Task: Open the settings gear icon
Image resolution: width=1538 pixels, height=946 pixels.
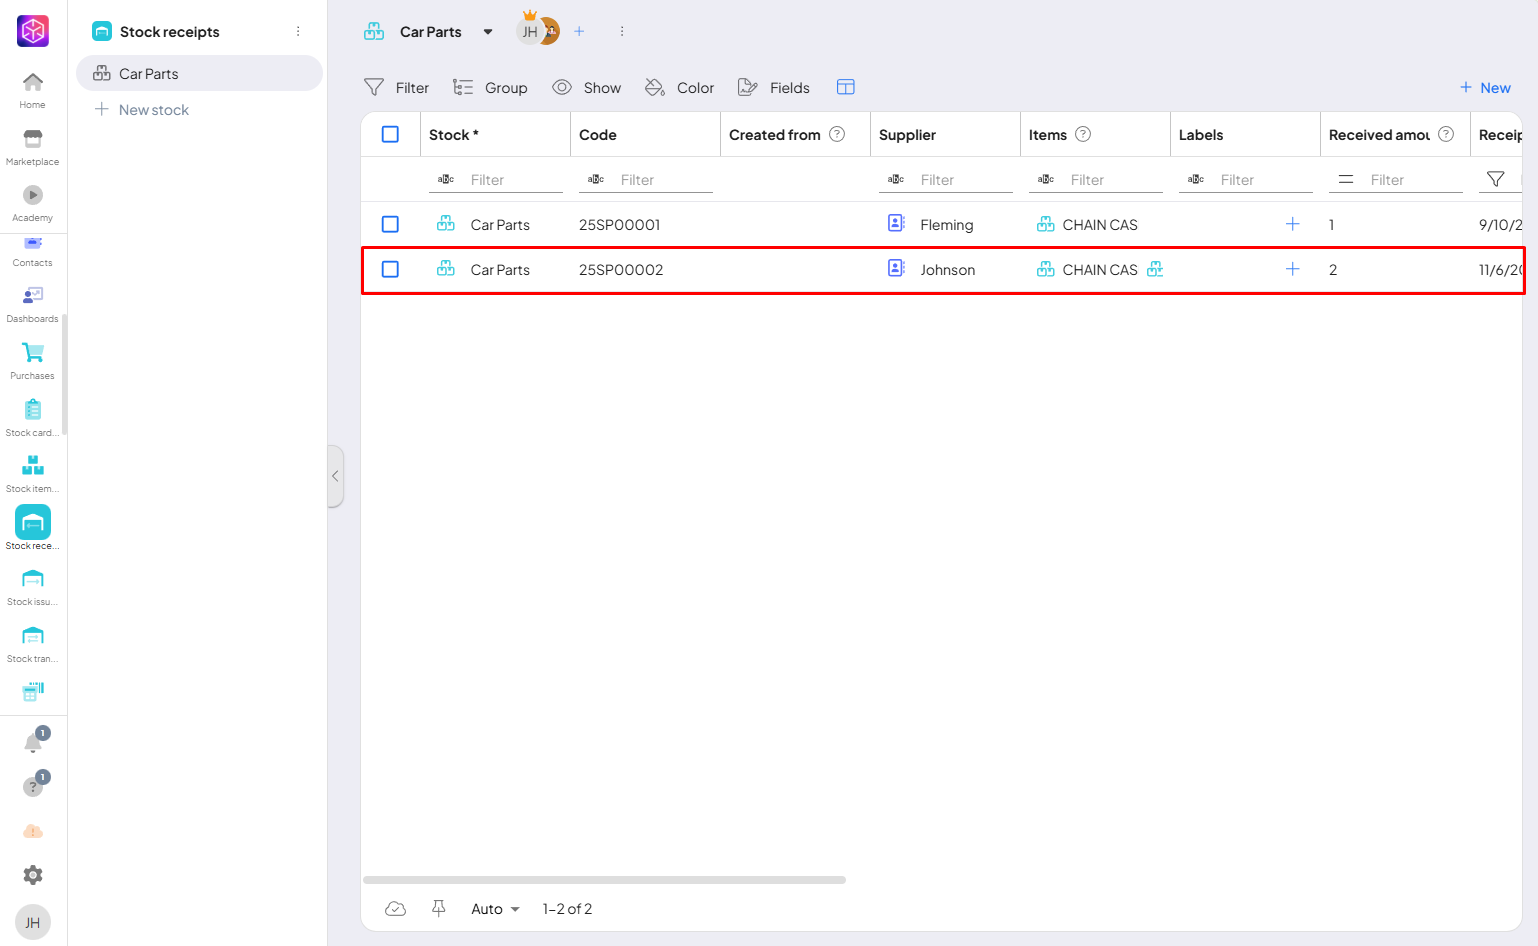Action: [33, 875]
